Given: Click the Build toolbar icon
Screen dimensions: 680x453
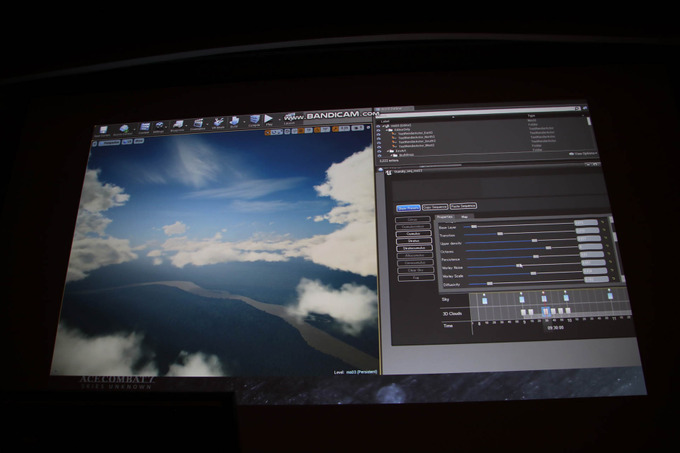Looking at the screenshot, I should click(x=234, y=121).
